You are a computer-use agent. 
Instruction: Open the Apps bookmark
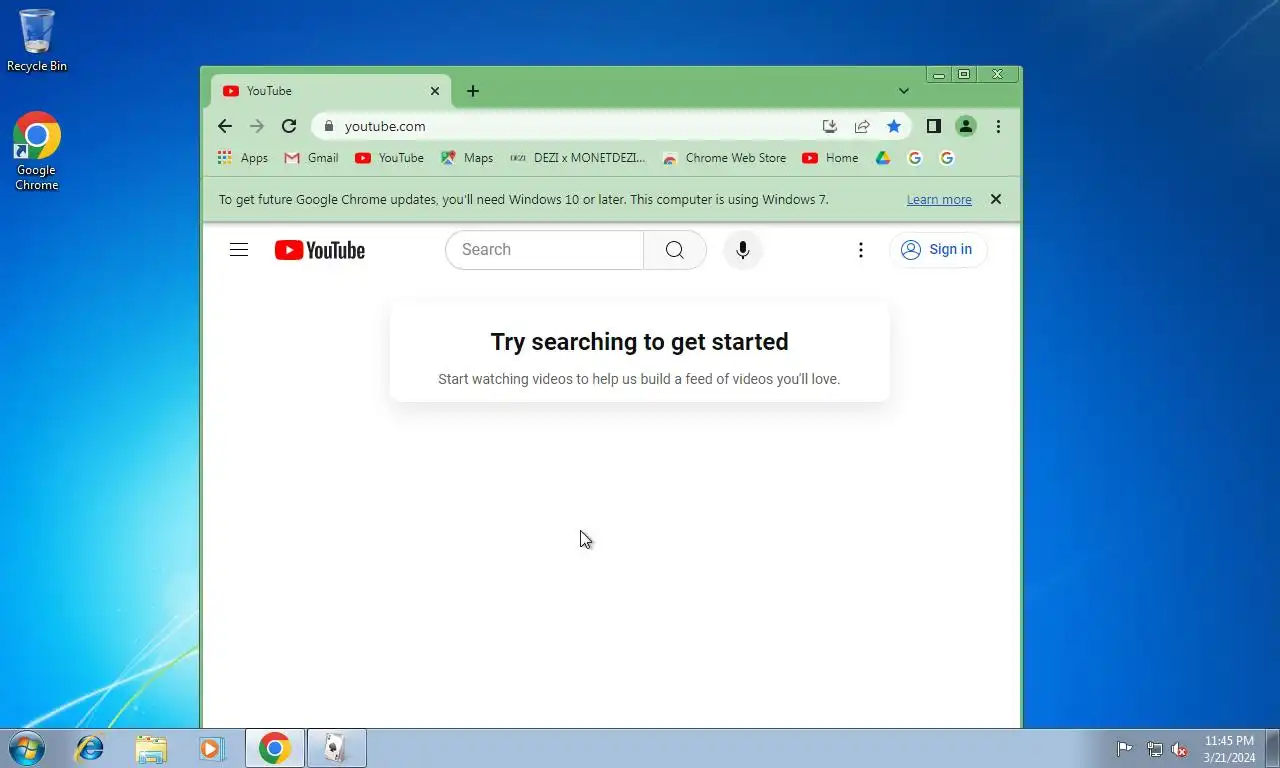243,158
